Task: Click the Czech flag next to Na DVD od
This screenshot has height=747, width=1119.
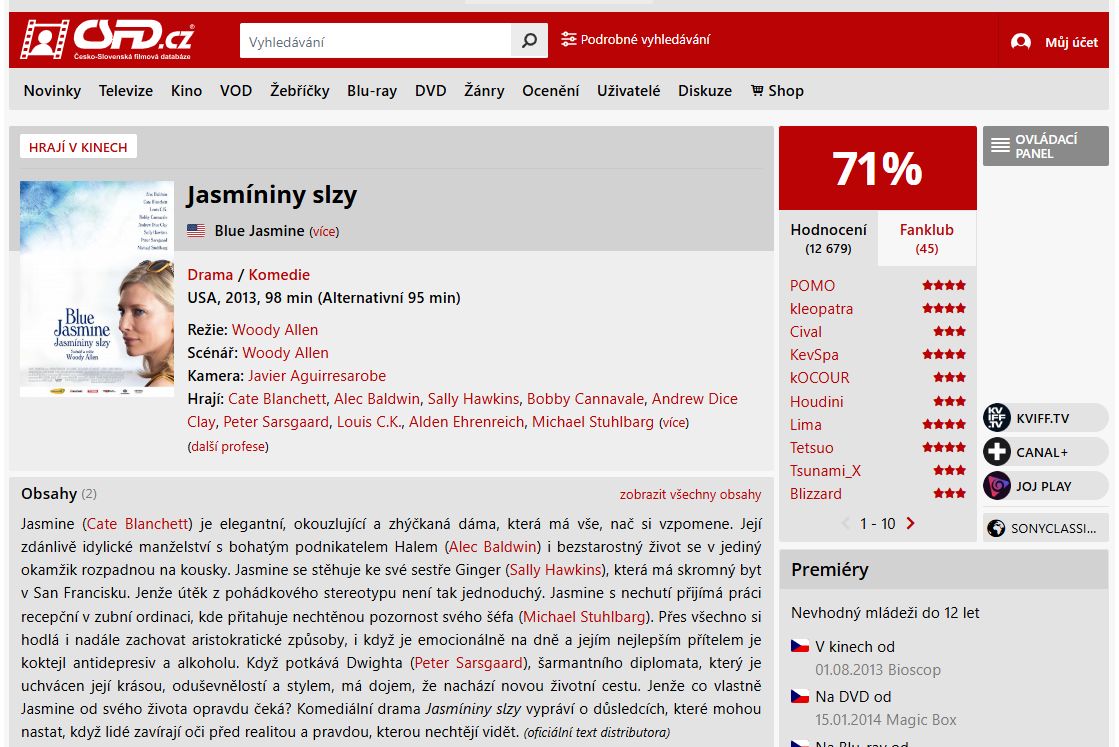Action: tap(800, 696)
